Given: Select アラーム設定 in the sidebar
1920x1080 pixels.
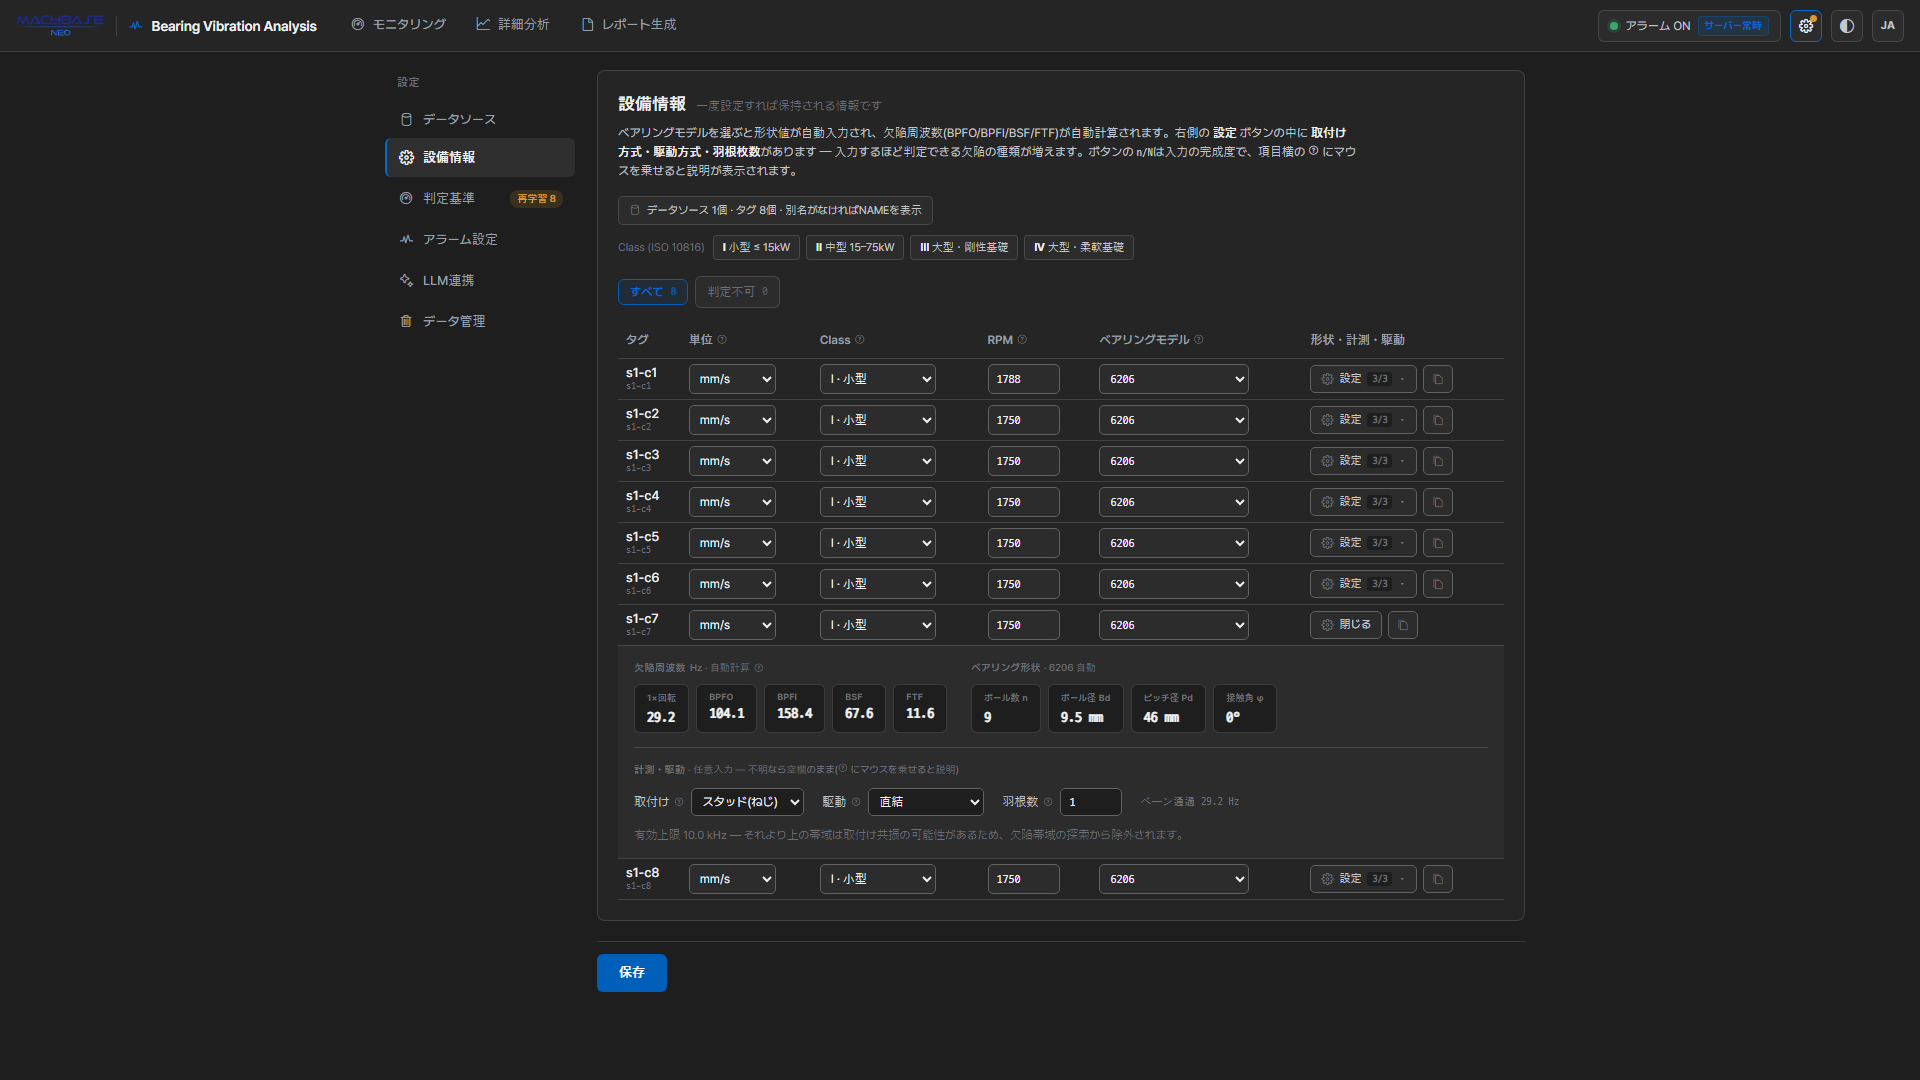Looking at the screenshot, I should tap(480, 239).
